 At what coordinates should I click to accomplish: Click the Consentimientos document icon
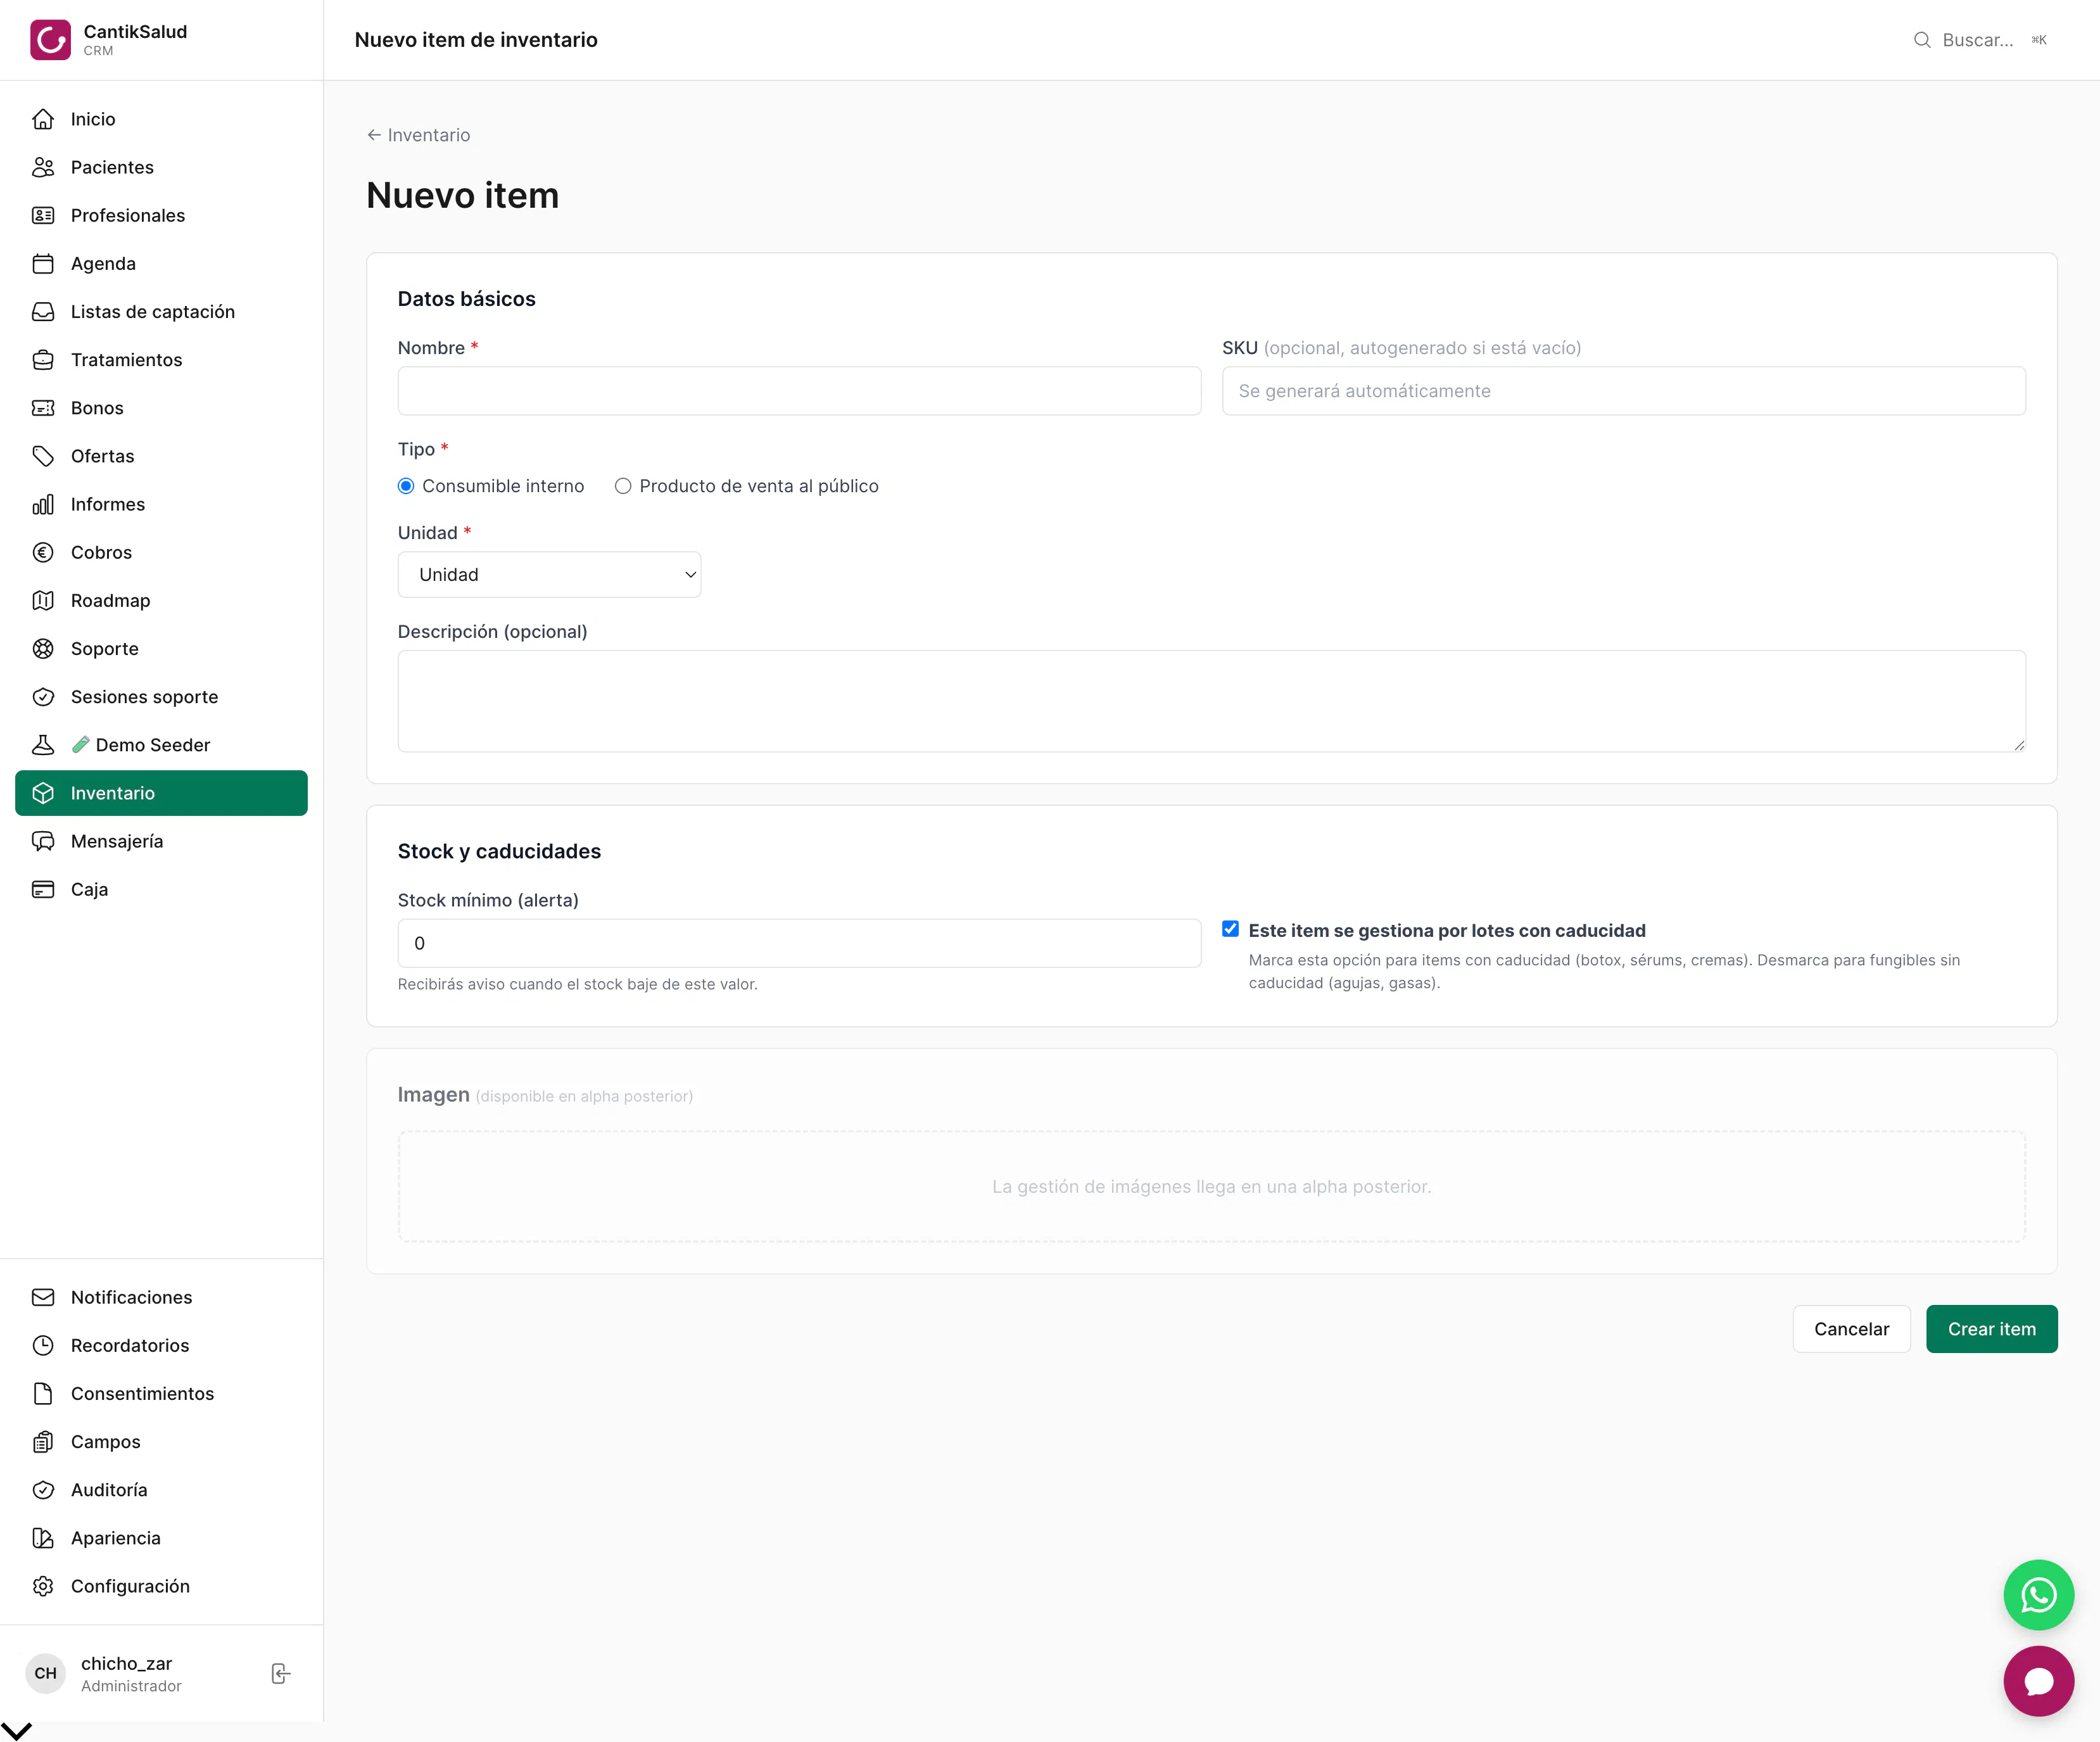coord(43,1393)
